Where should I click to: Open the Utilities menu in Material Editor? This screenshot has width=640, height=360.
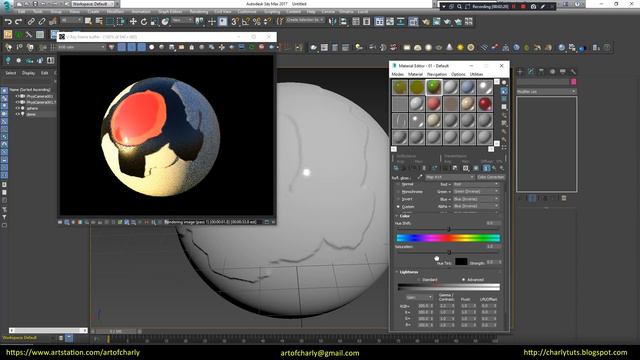(476, 74)
